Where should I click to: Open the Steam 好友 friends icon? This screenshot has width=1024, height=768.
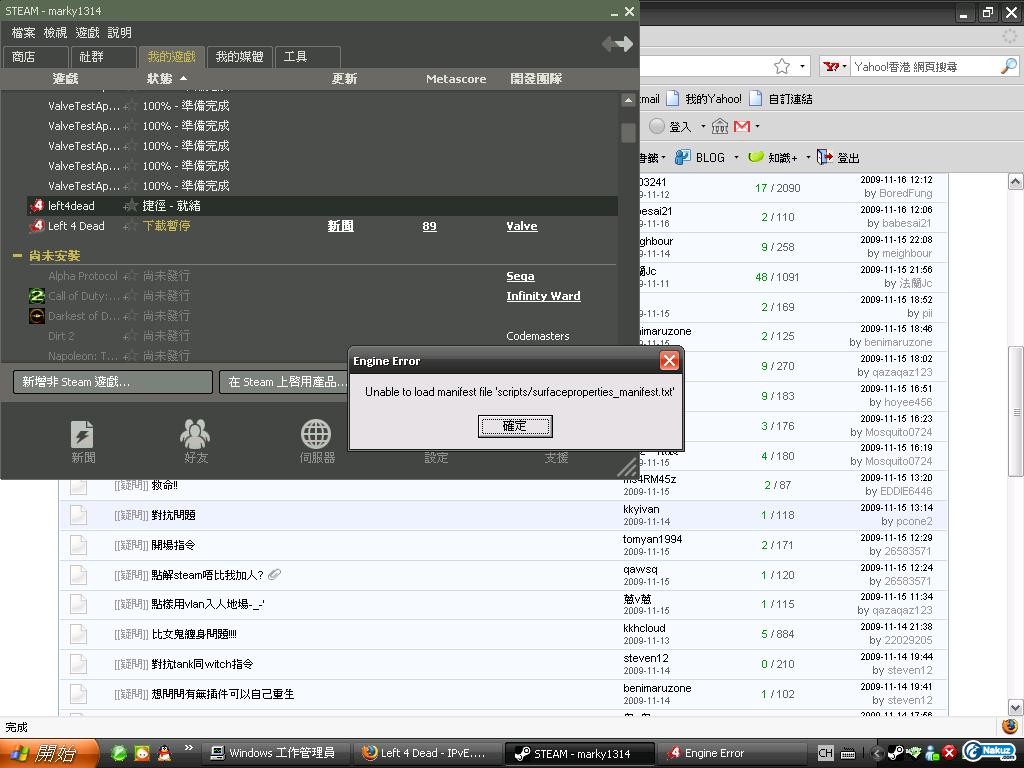pos(195,434)
